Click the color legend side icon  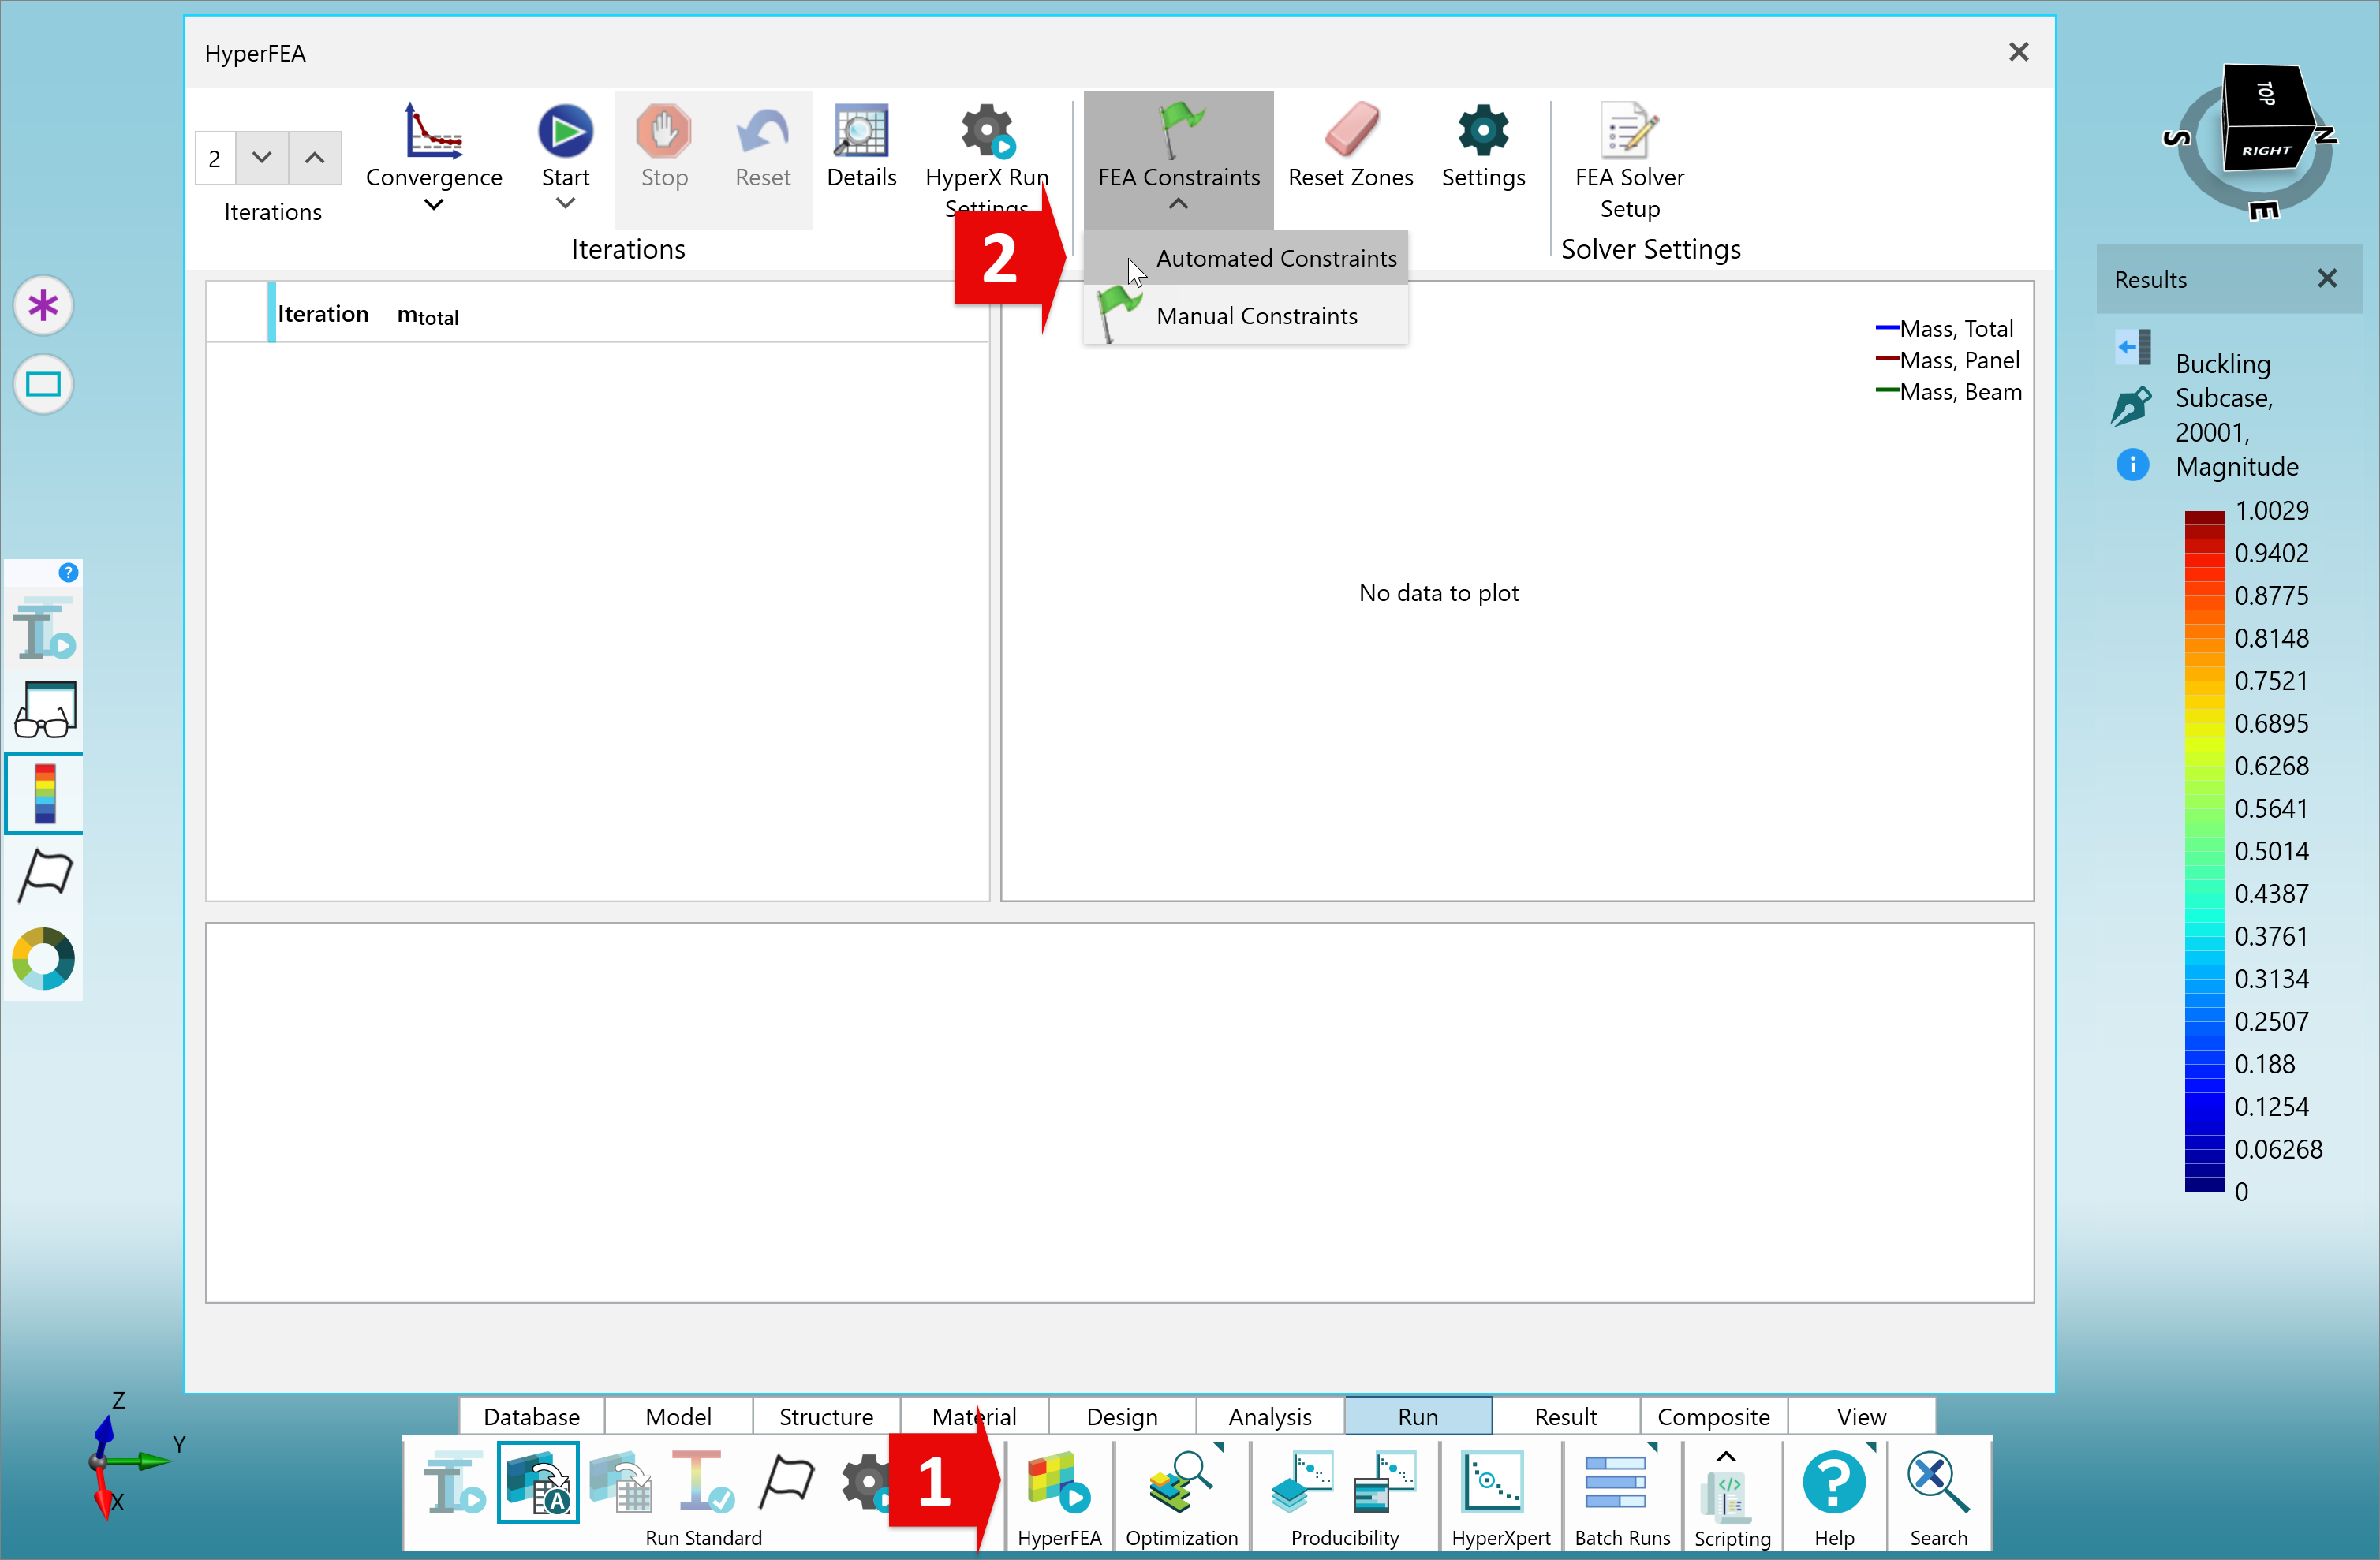tap(45, 794)
